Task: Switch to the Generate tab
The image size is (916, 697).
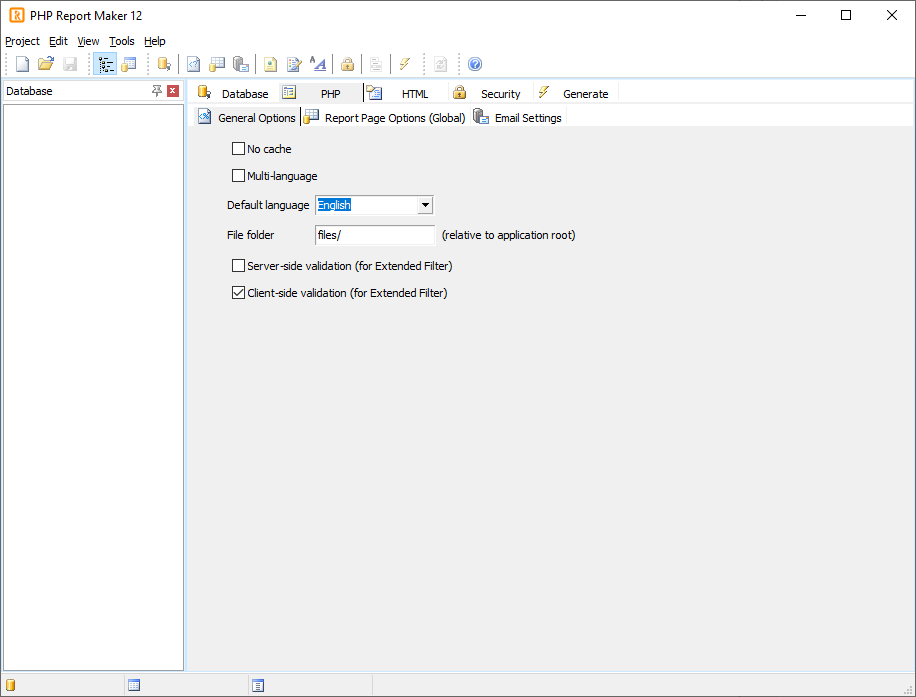Action: click(x=575, y=93)
